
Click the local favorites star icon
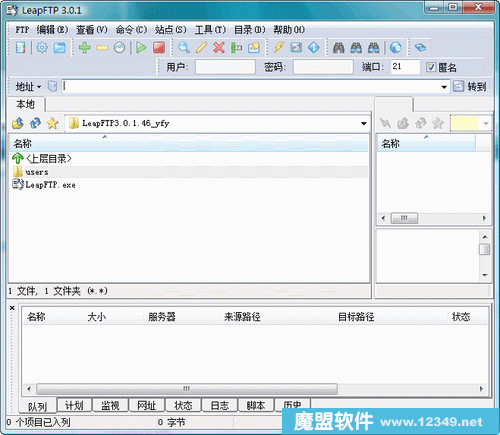[52, 123]
